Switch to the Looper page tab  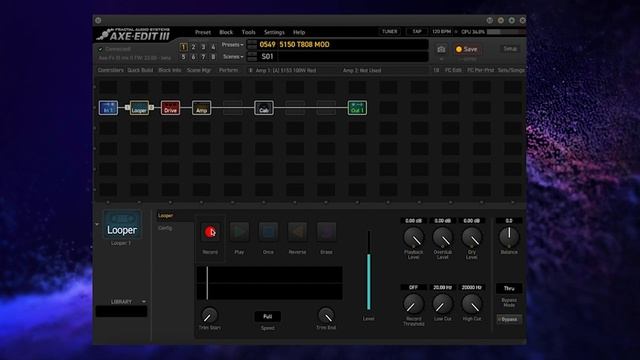click(165, 216)
